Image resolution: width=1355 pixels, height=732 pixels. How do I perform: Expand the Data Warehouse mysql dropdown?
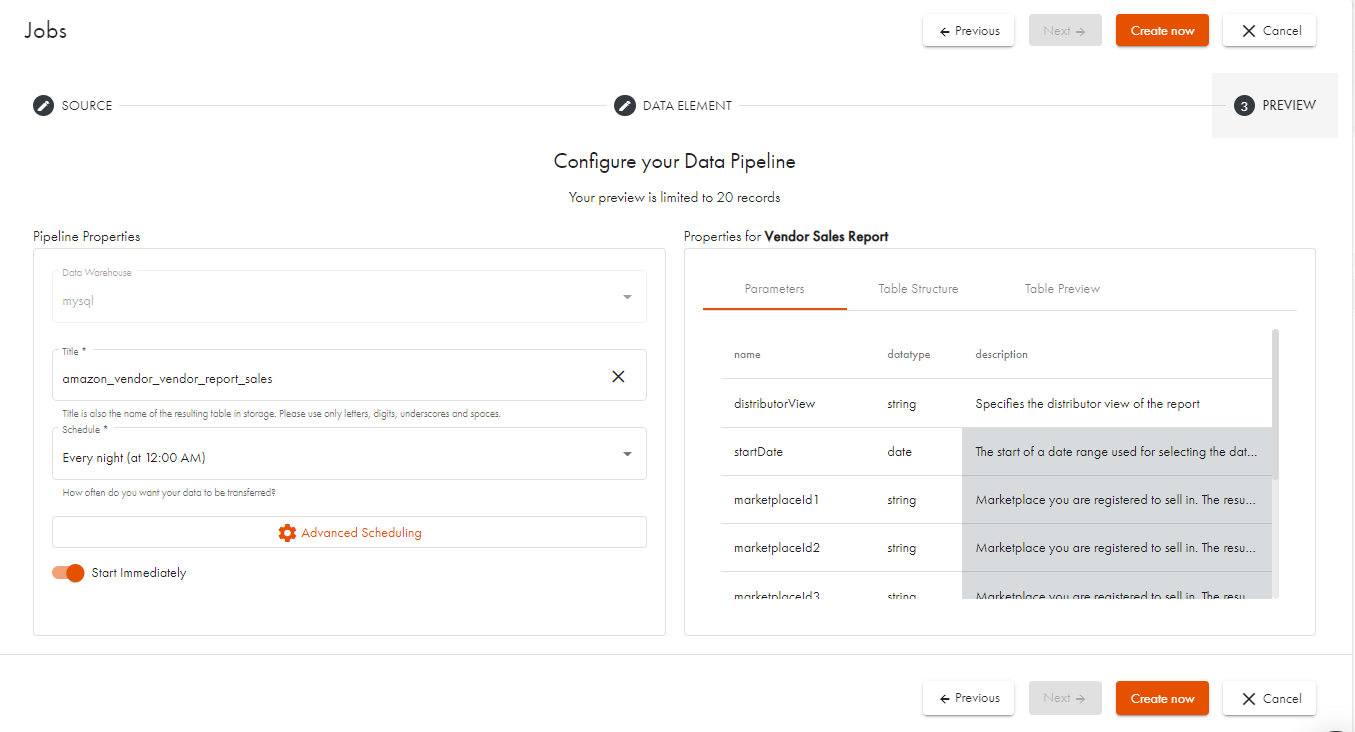tap(627, 297)
